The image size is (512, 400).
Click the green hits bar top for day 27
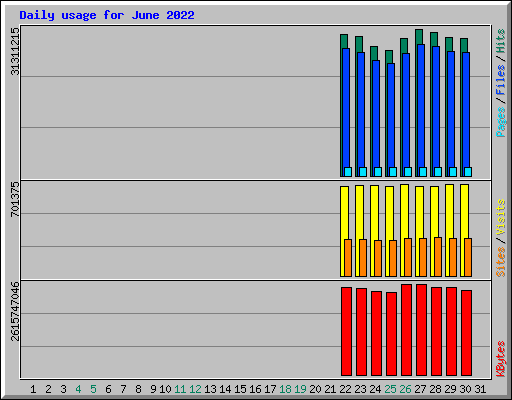(419, 37)
